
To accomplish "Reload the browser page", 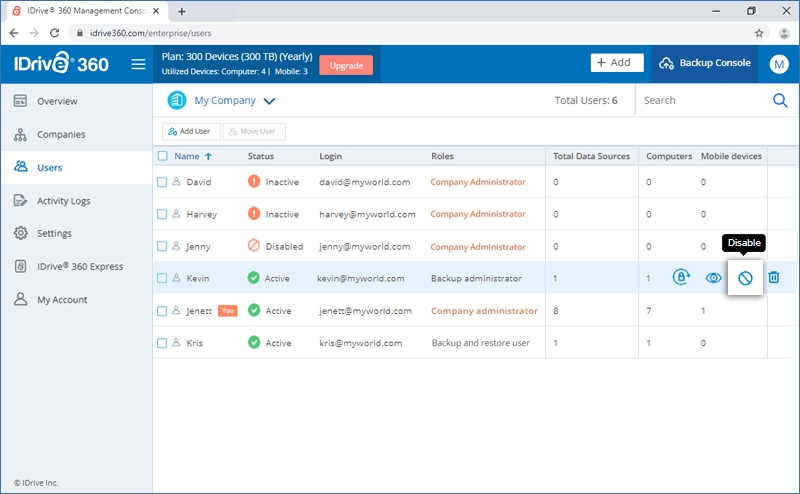I will (55, 33).
